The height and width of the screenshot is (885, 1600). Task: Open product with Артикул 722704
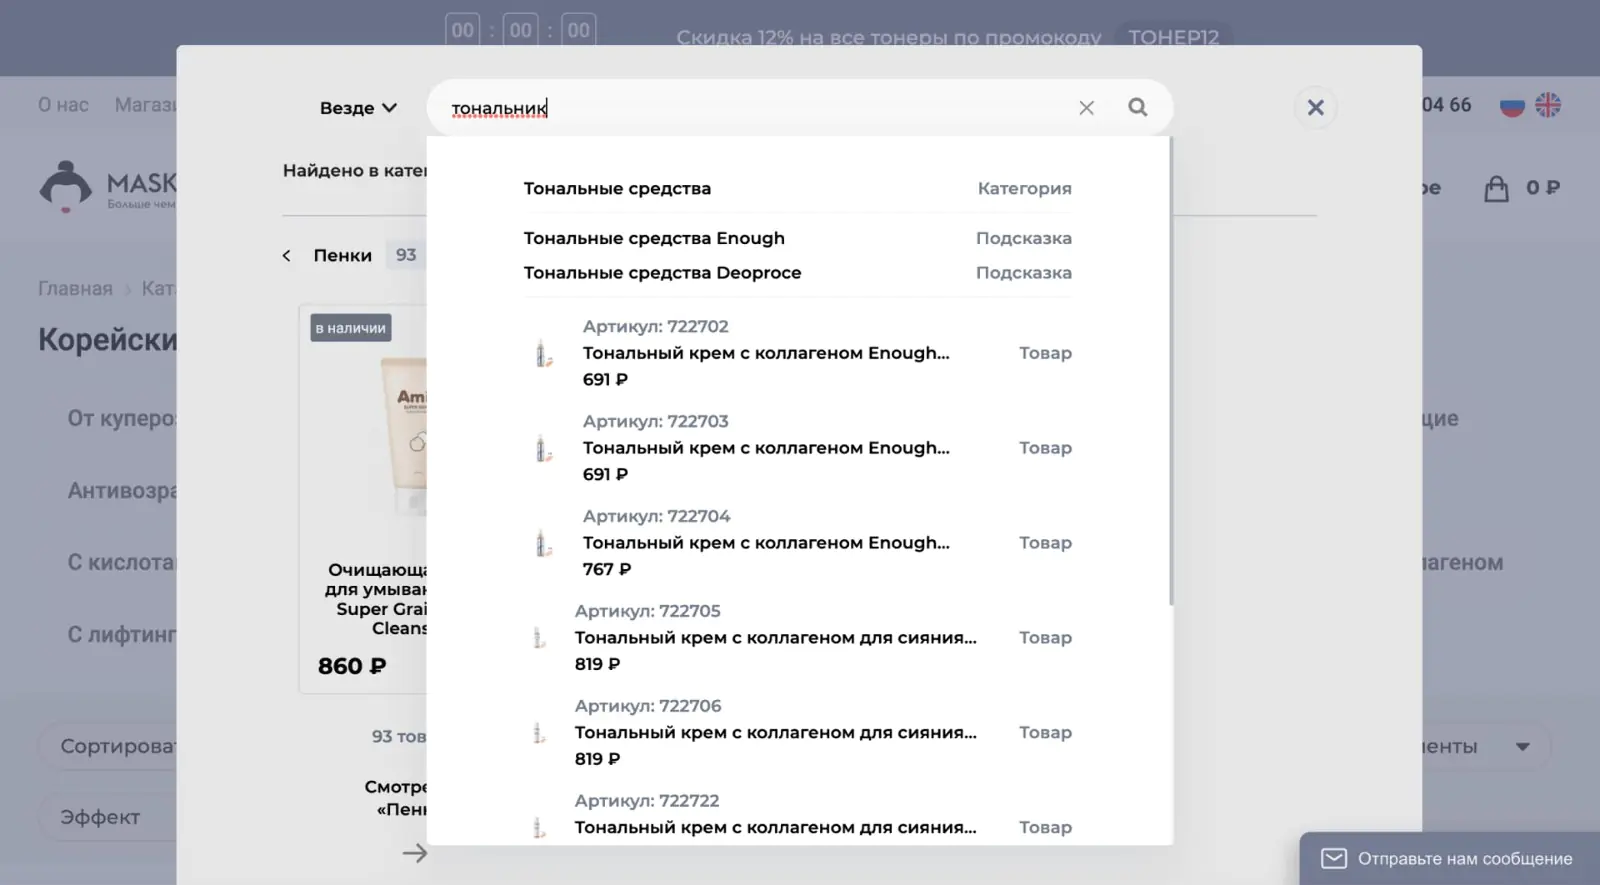pos(798,543)
